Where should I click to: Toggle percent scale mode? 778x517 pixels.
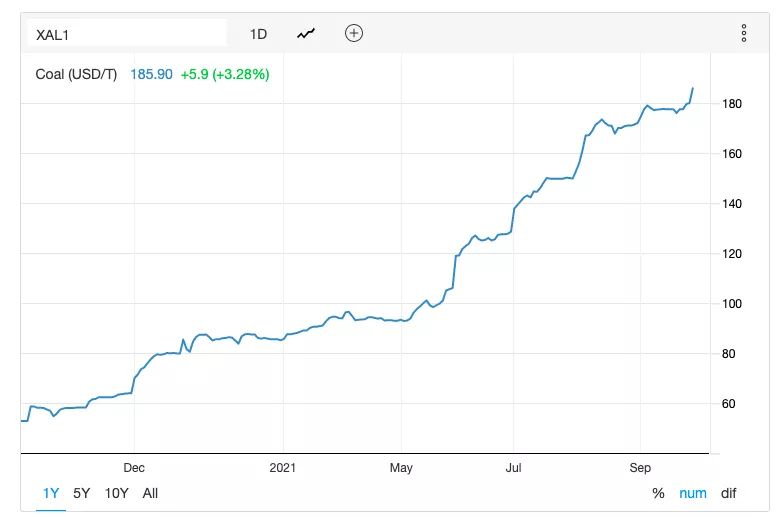[658, 493]
